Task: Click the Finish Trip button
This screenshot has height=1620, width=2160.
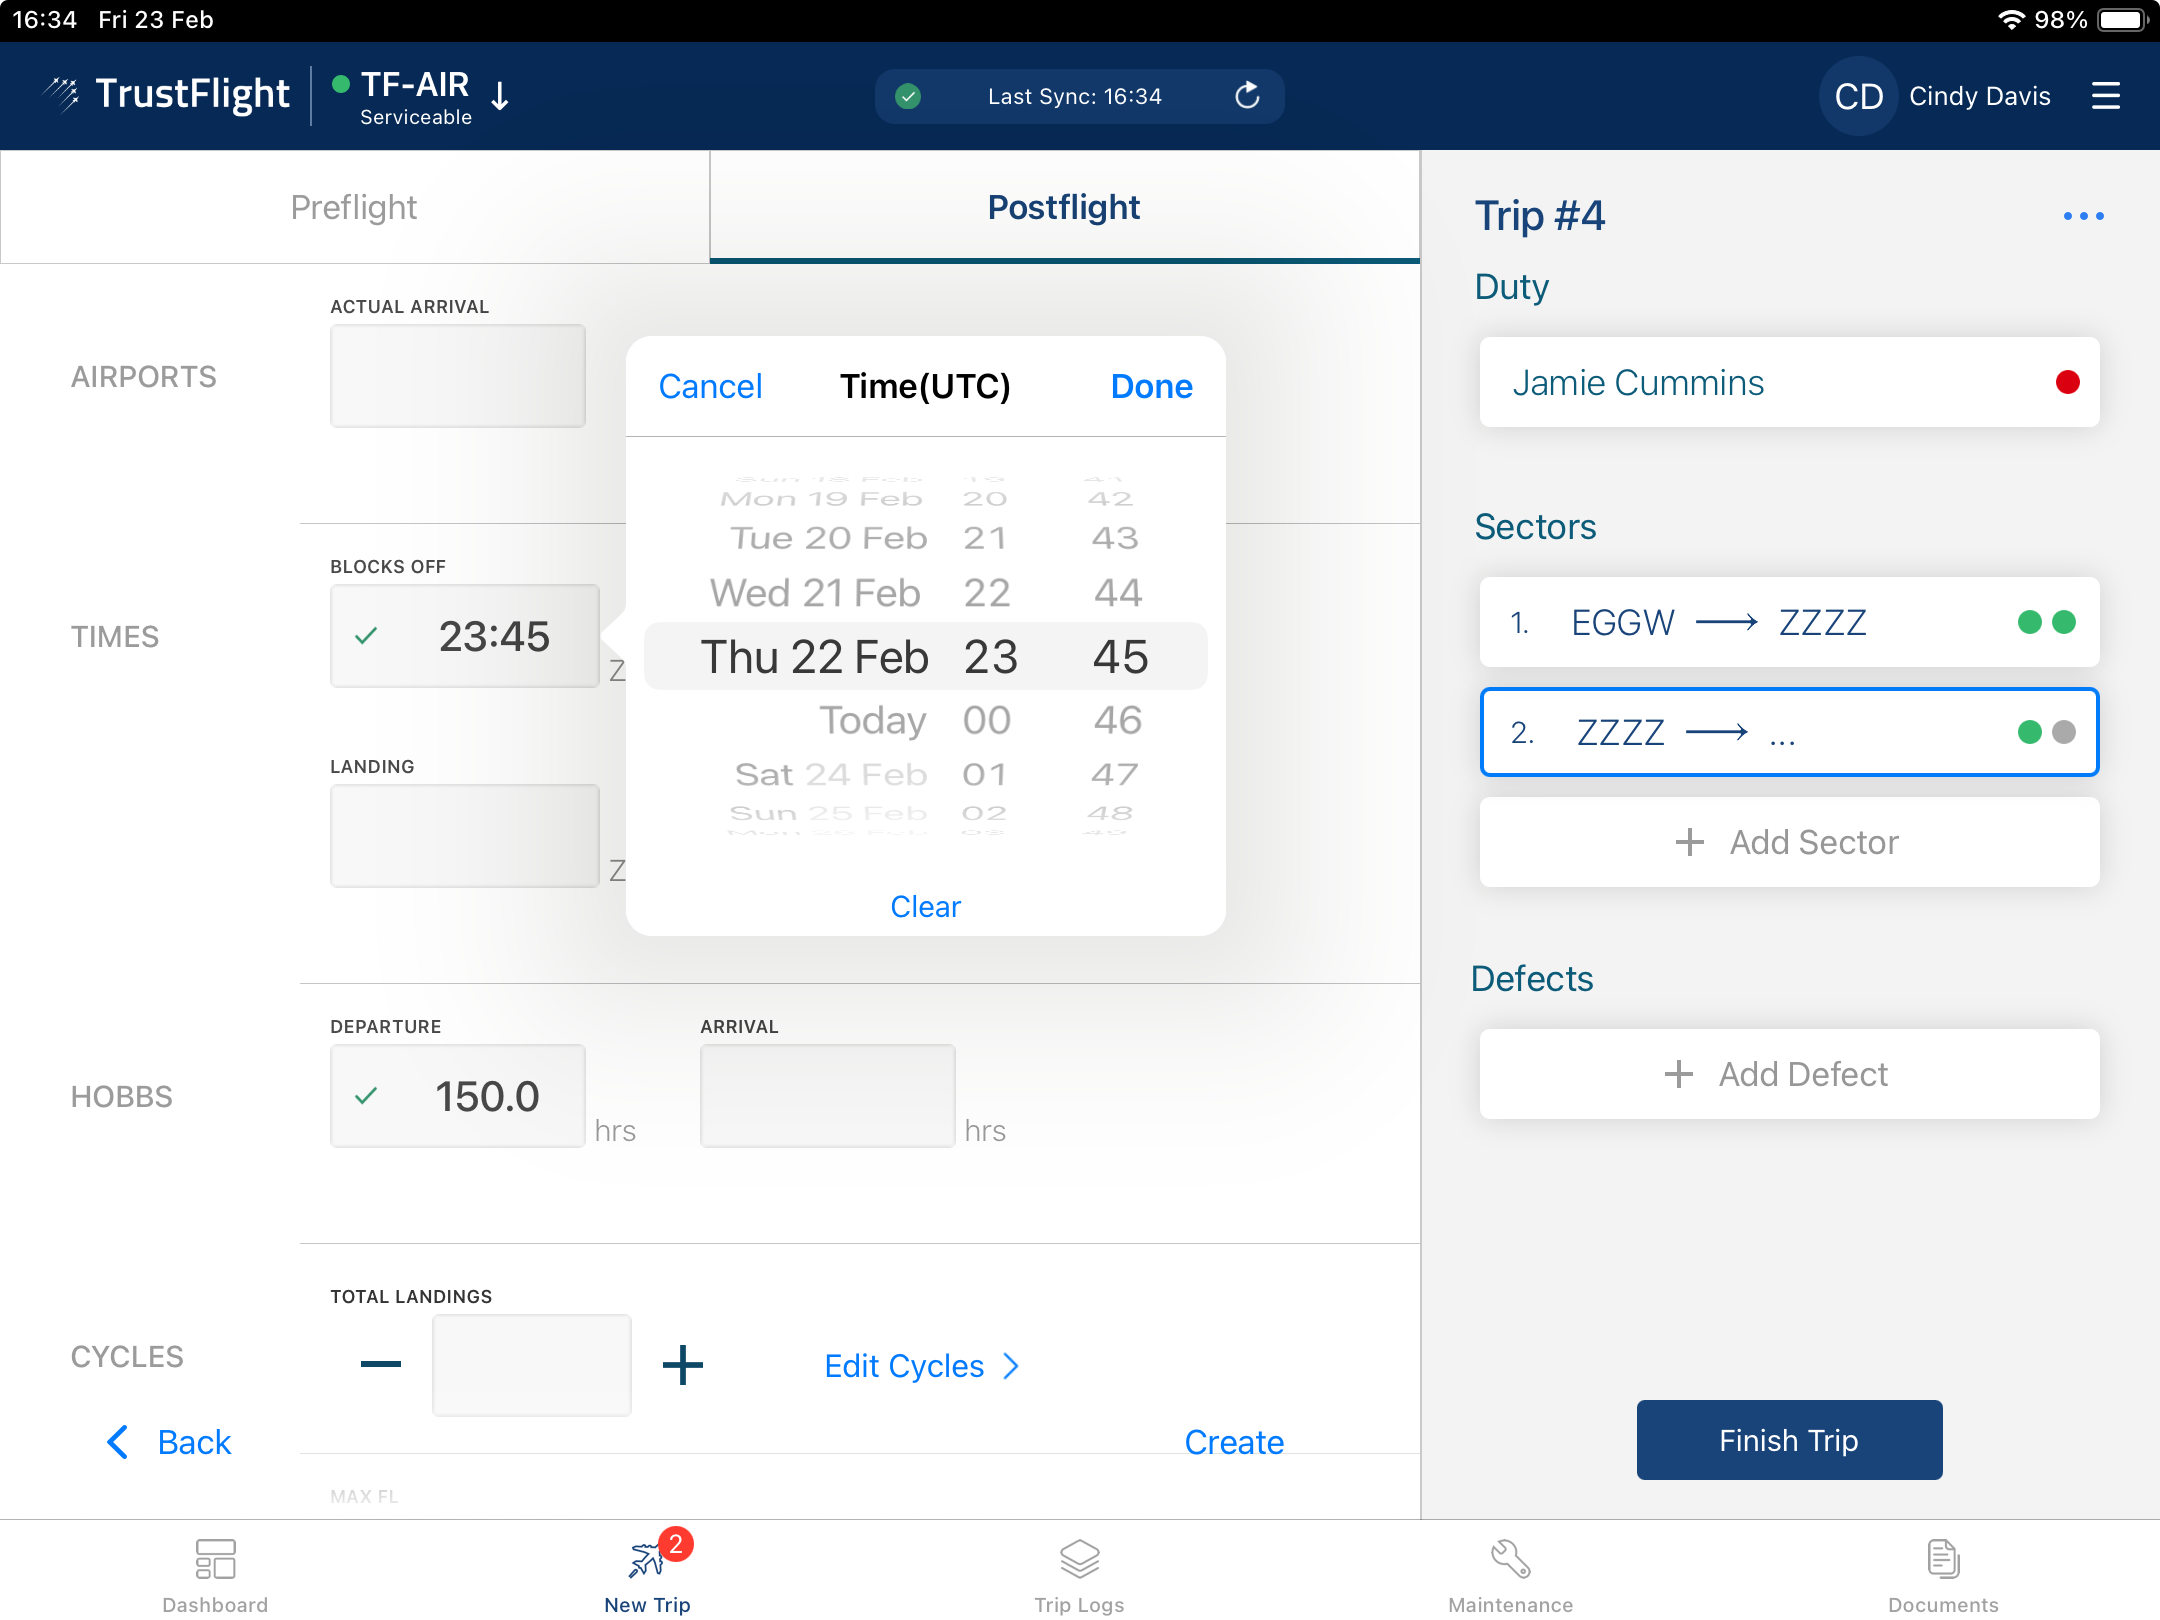Action: click(x=1788, y=1440)
